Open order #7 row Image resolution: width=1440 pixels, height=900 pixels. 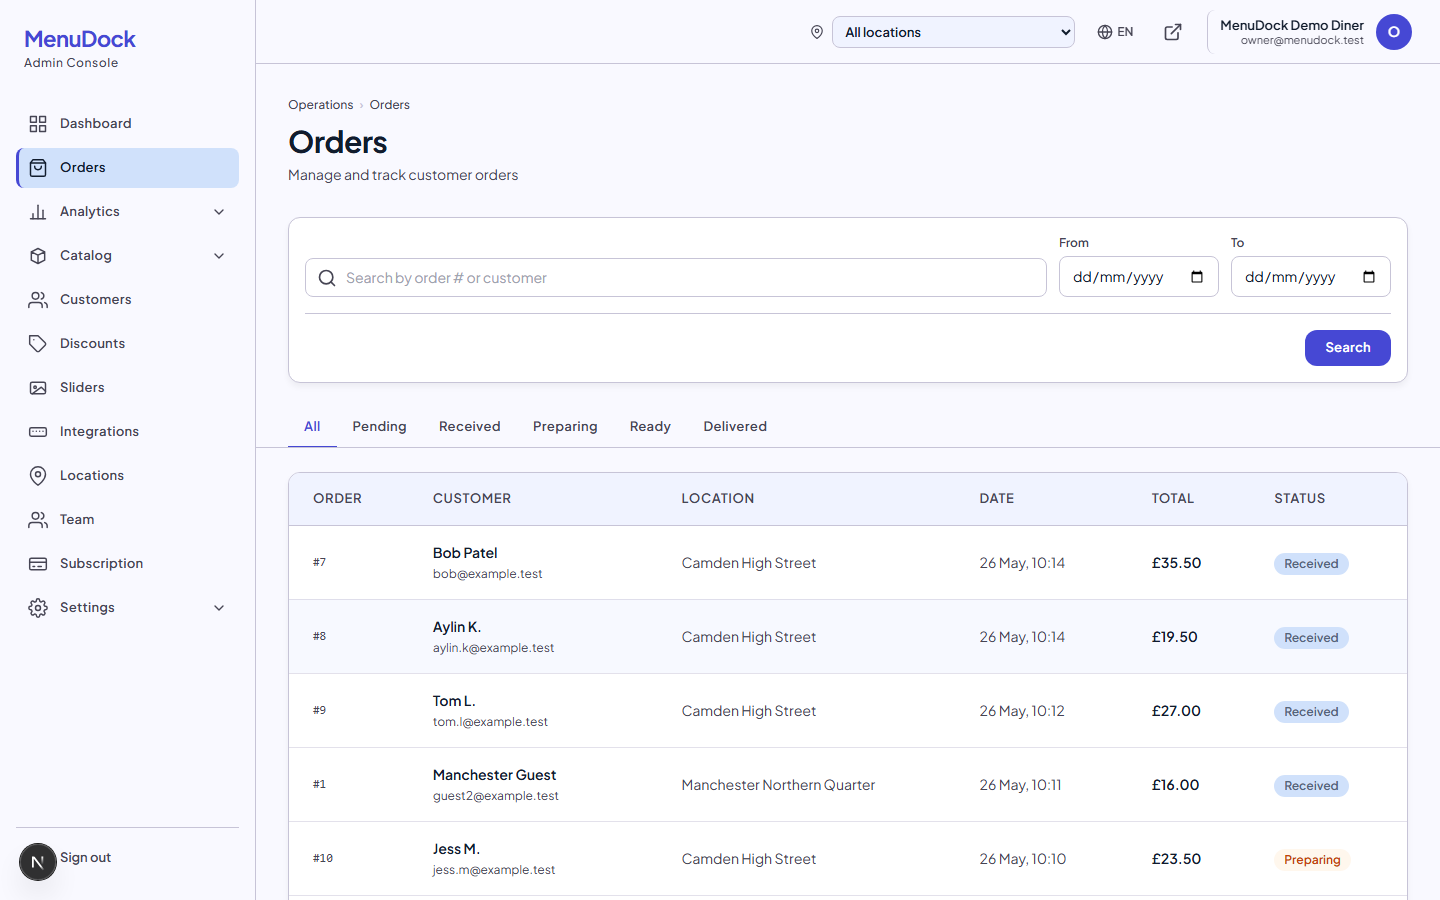pyautogui.click(x=848, y=563)
